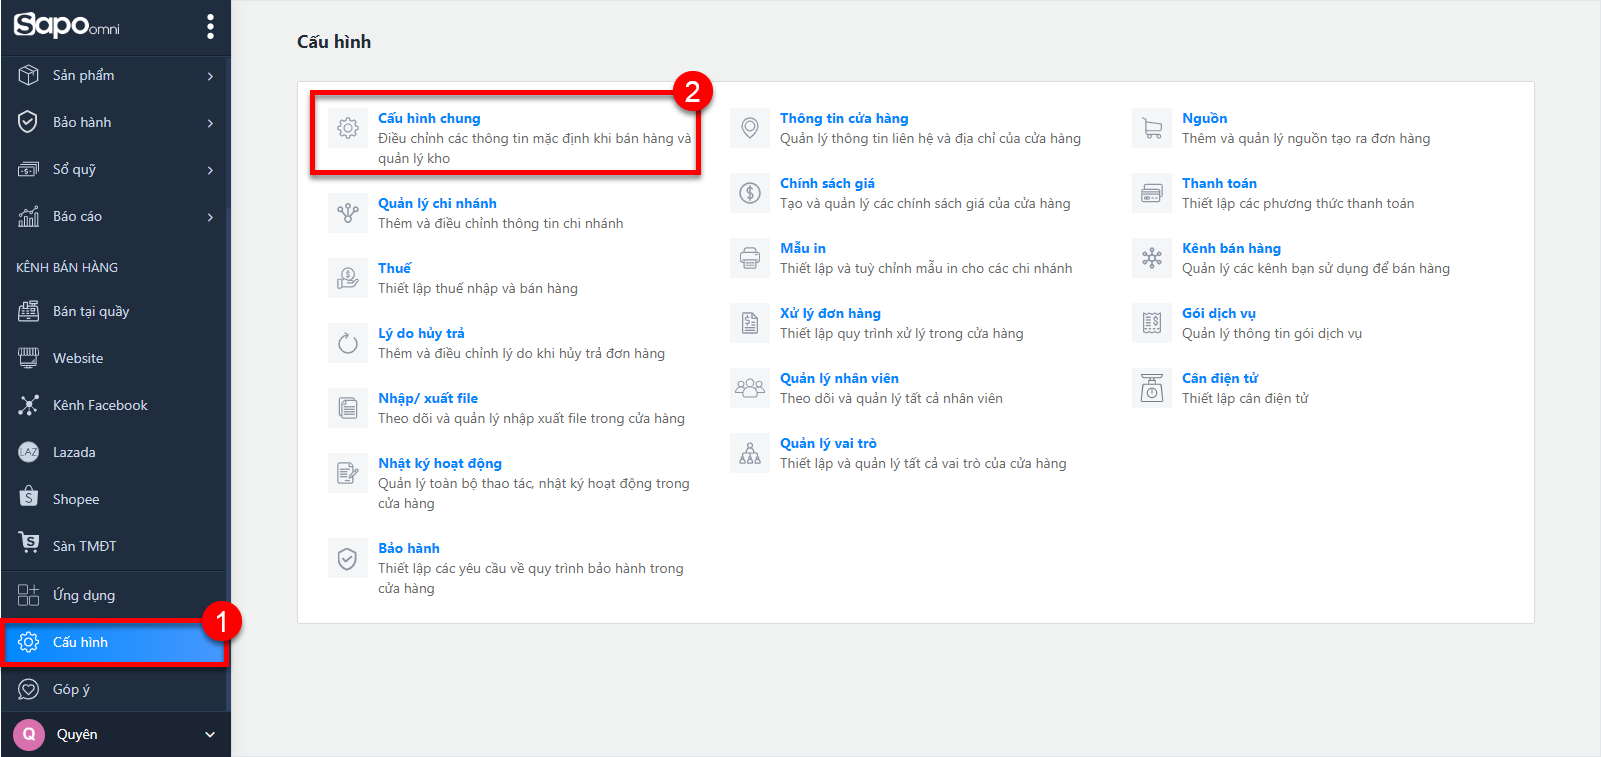Click the Quản lý vai trò hierarchy icon
The width and height of the screenshot is (1601, 757).
click(750, 453)
